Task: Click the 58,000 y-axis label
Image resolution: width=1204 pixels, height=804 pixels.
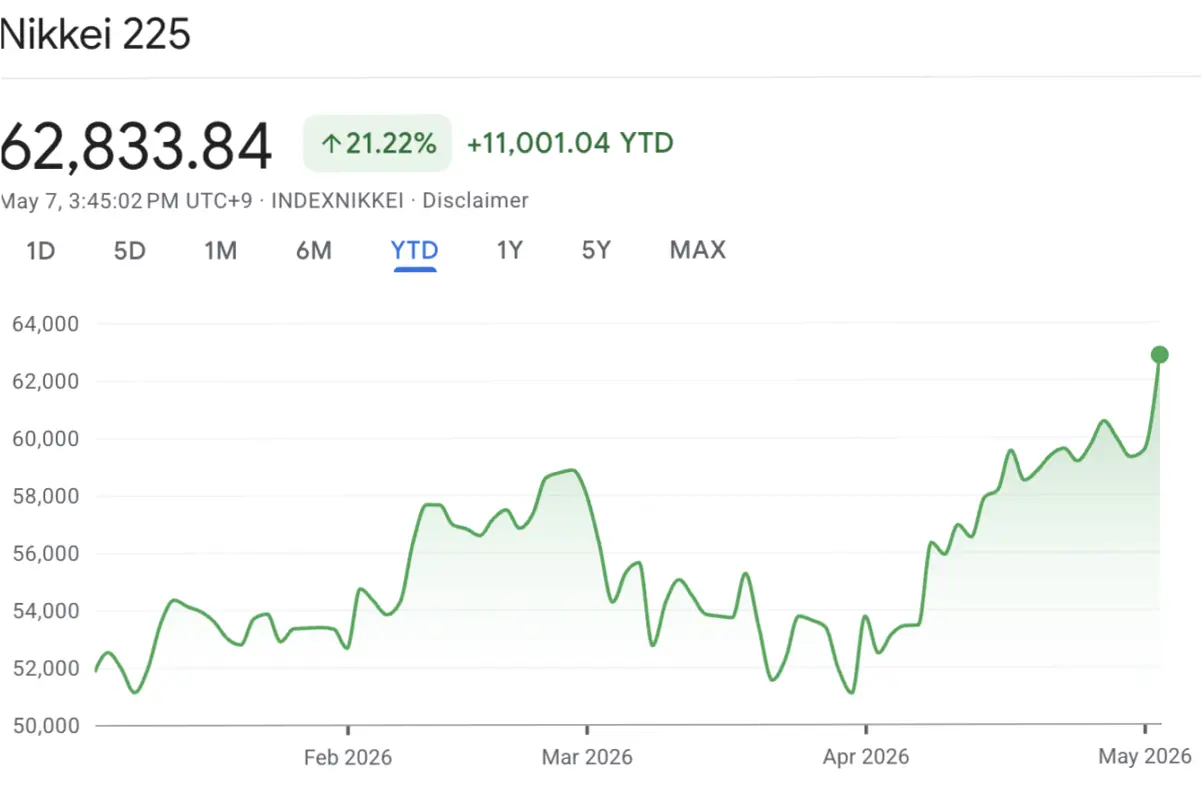Action: pos(45,496)
